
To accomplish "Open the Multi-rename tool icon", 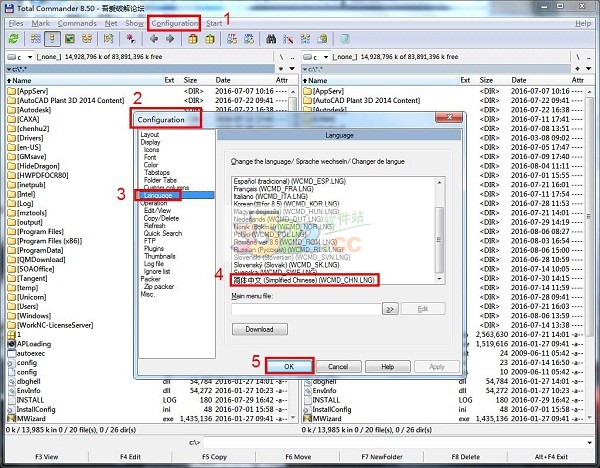I will tap(288, 39).
